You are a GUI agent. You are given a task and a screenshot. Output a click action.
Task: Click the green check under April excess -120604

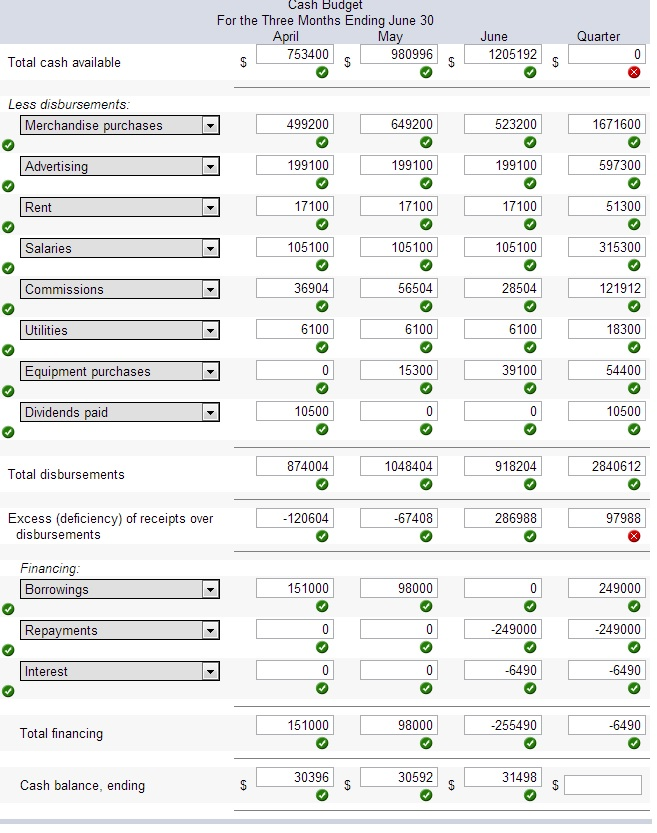click(322, 536)
